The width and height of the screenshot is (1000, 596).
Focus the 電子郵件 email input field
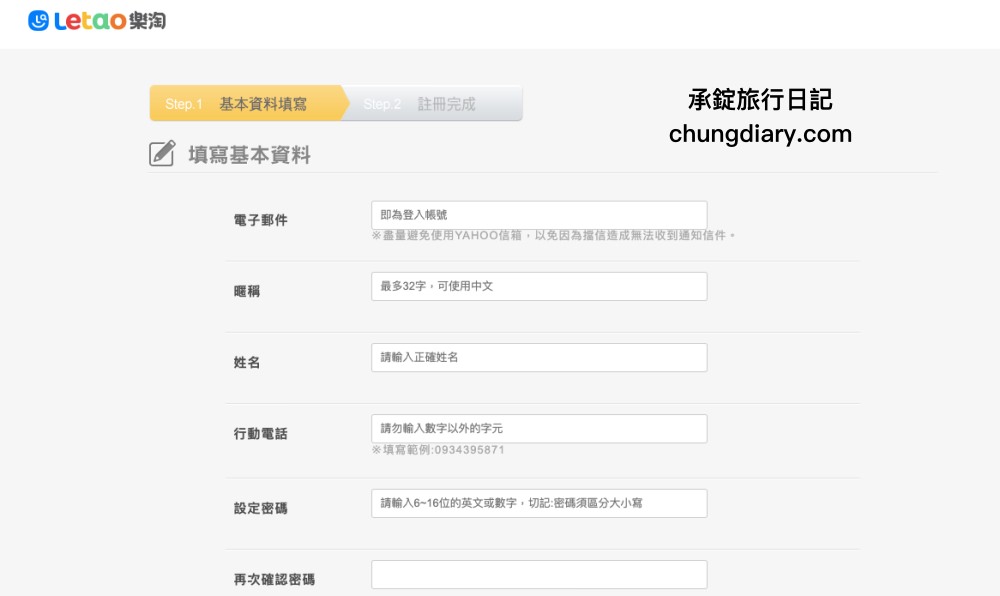[x=539, y=215]
